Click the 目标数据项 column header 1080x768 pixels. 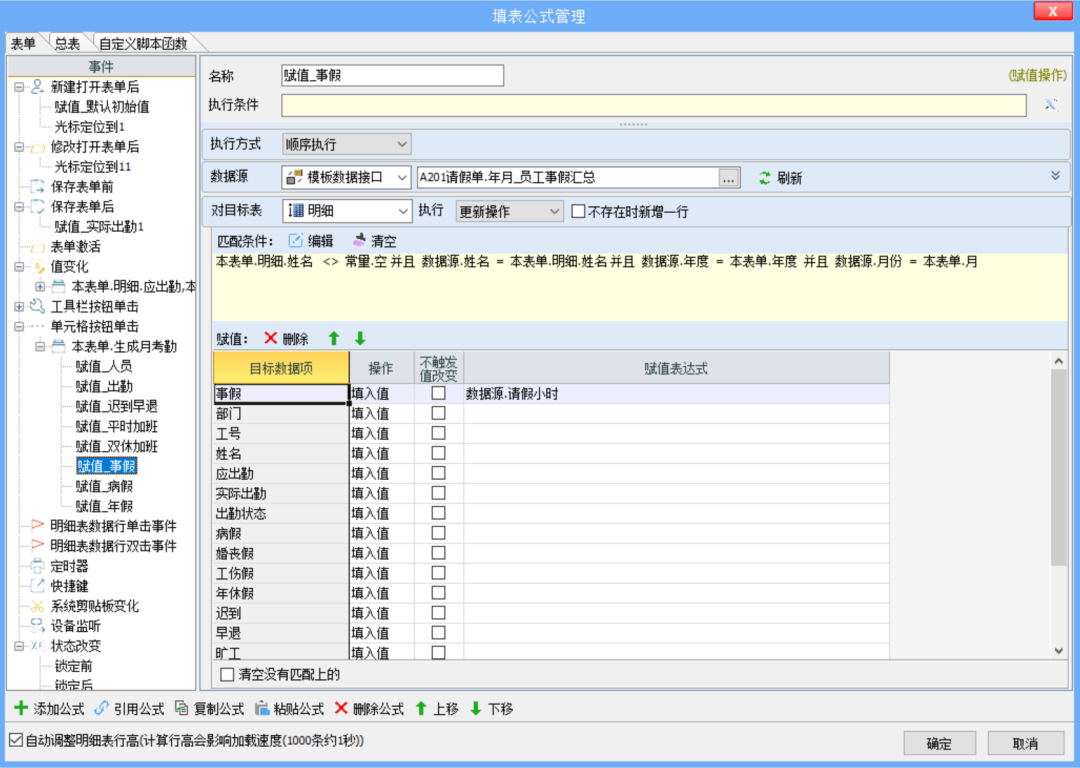(x=281, y=368)
